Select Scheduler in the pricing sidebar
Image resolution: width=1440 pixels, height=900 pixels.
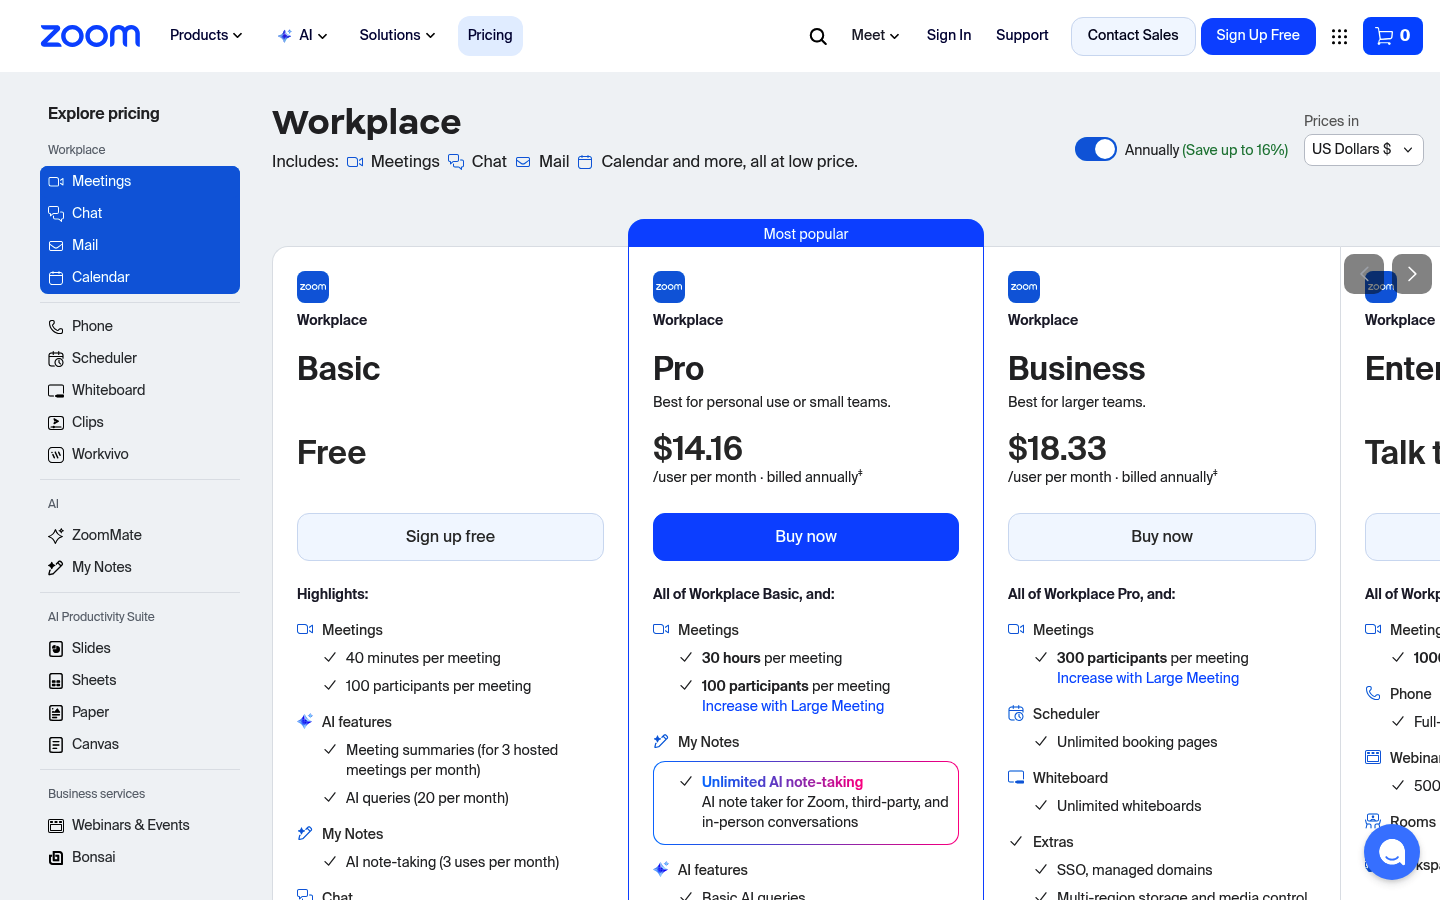[140, 358]
